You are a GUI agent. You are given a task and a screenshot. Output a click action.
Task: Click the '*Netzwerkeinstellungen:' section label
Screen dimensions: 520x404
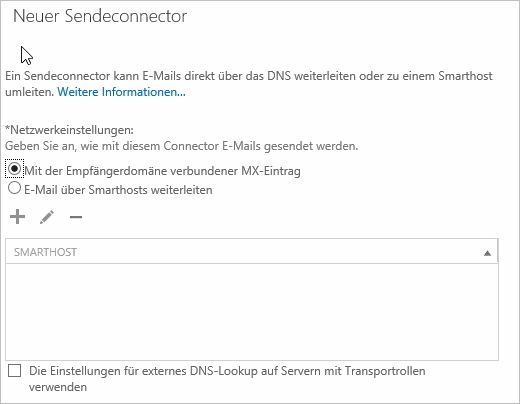coord(69,130)
